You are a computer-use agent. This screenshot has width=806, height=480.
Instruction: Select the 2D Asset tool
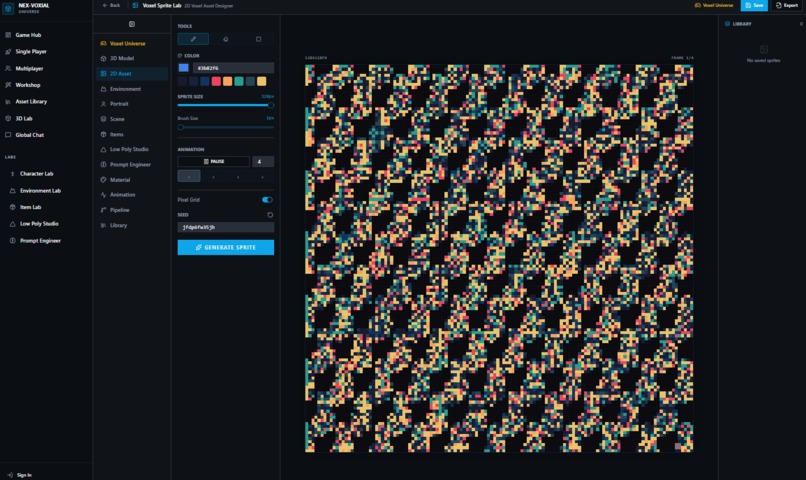[x=132, y=73]
